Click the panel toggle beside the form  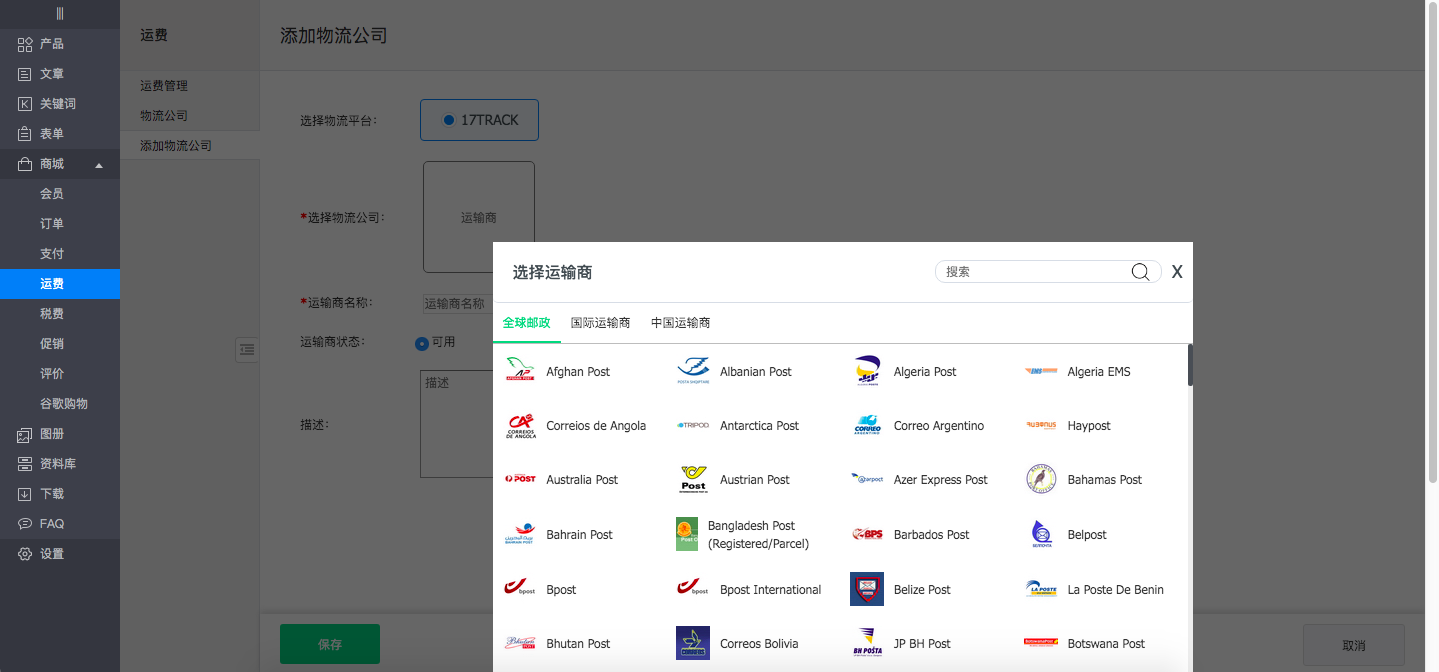(x=247, y=350)
